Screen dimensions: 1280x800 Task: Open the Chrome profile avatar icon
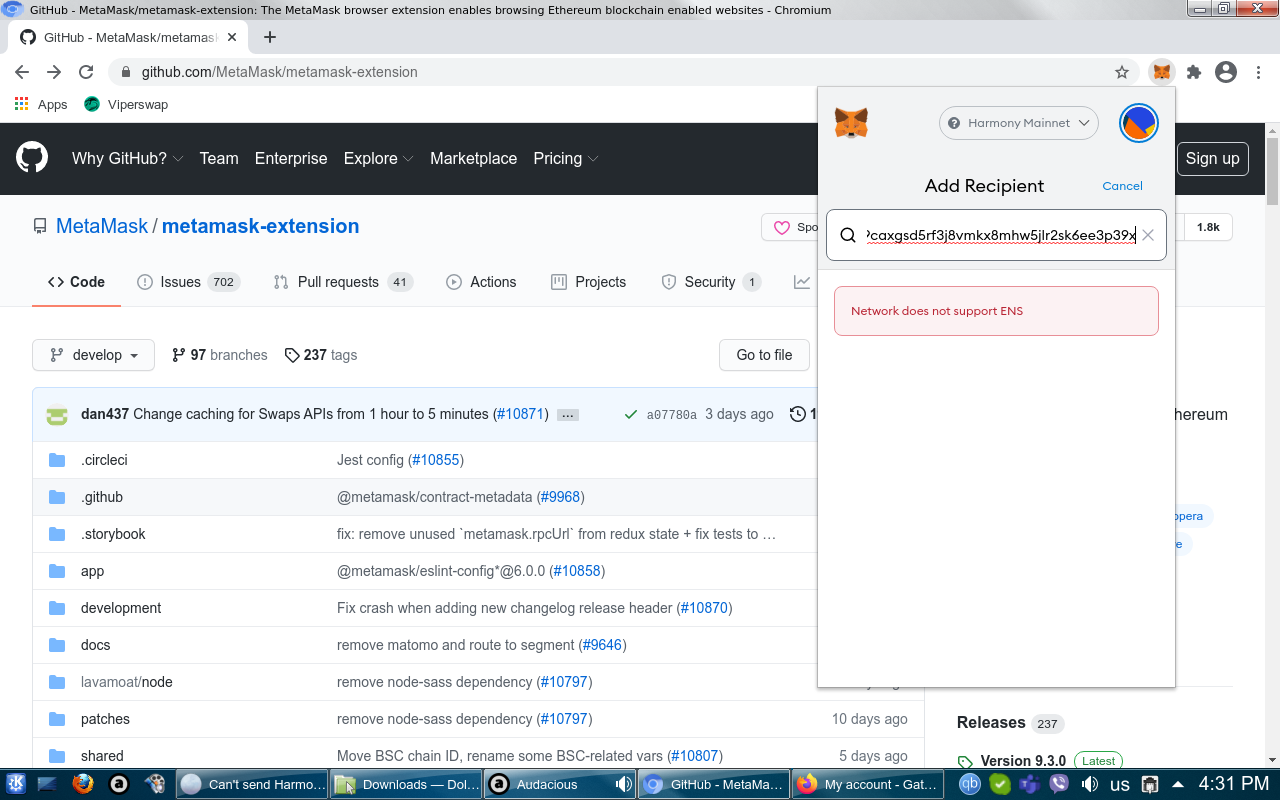[1226, 72]
